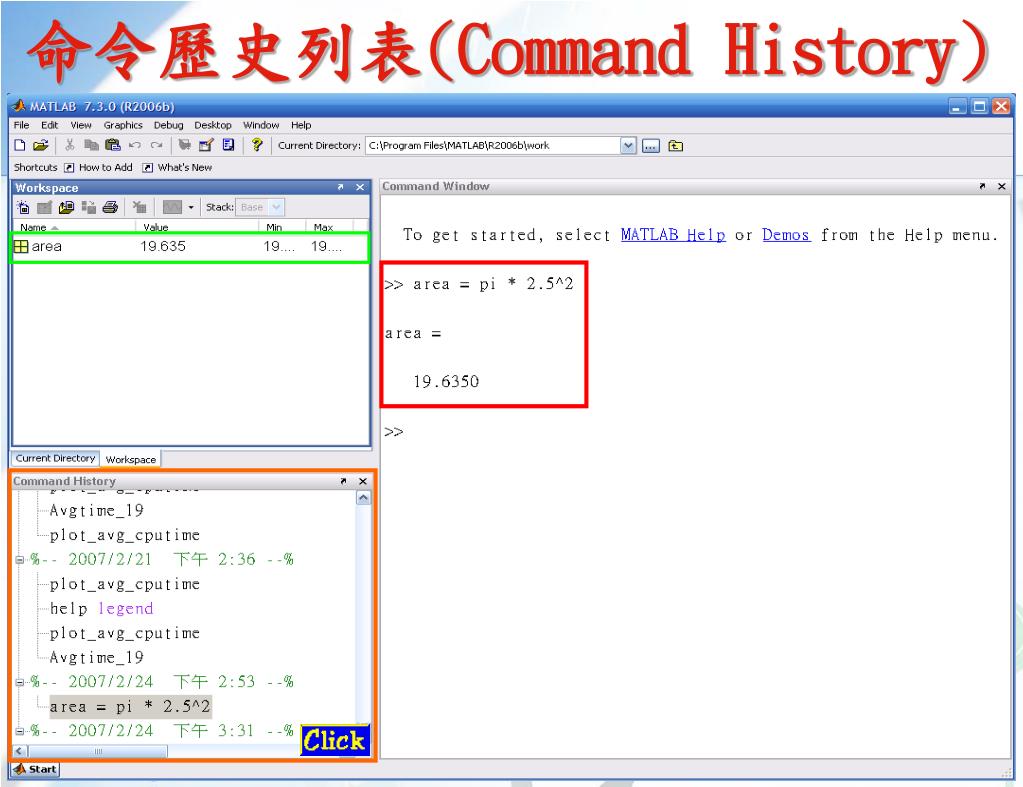Print icon in Workspace toolbar
This screenshot has height=787, width=1023.
pyautogui.click(x=110, y=208)
